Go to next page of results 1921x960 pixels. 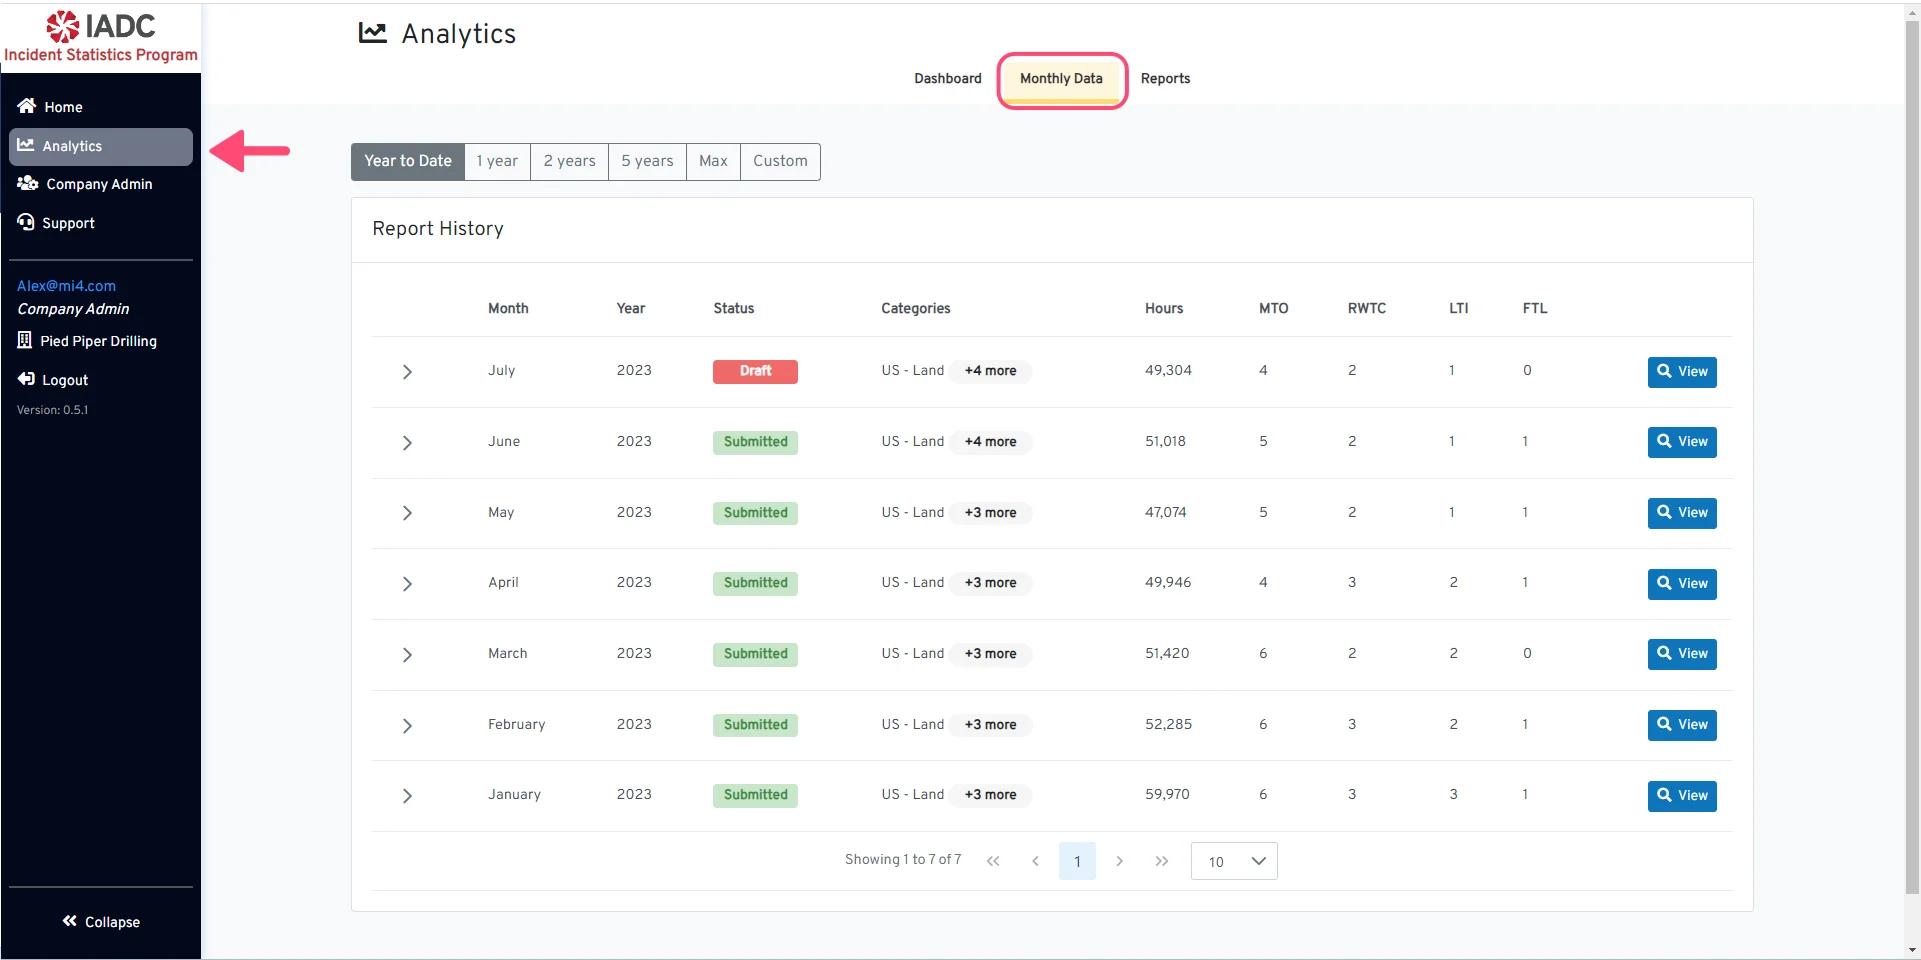click(x=1119, y=861)
